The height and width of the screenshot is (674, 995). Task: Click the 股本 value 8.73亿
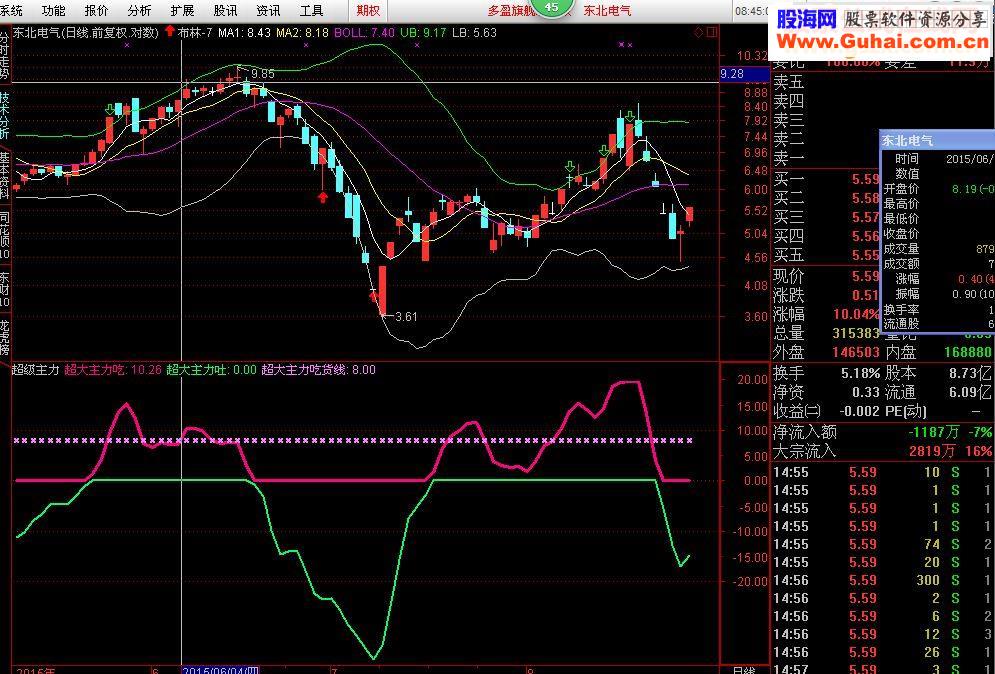(970, 373)
